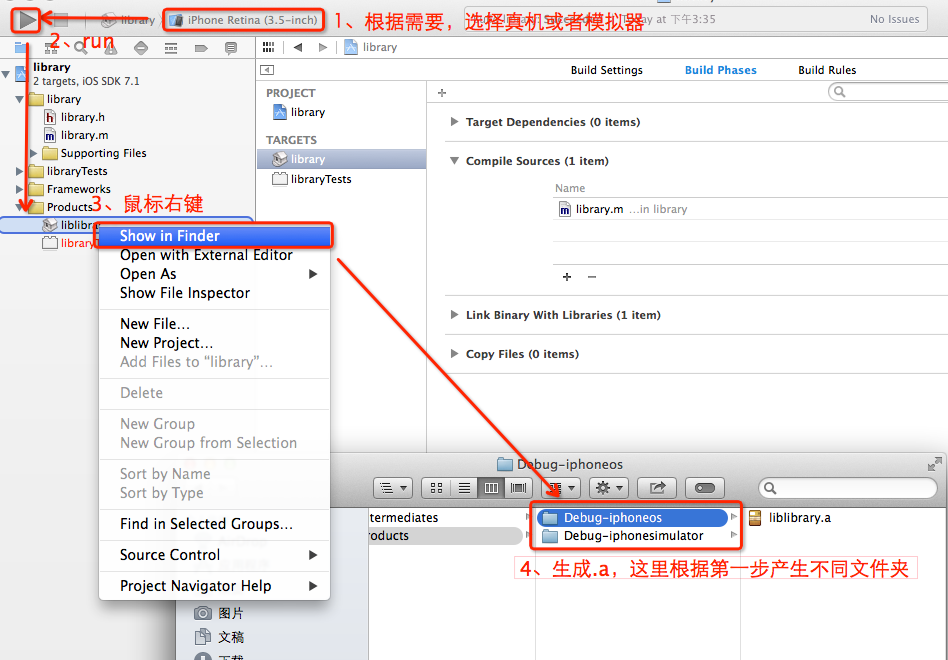Click the Stop button in Xcode toolbar
The width and height of the screenshot is (948, 660).
pos(60,19)
